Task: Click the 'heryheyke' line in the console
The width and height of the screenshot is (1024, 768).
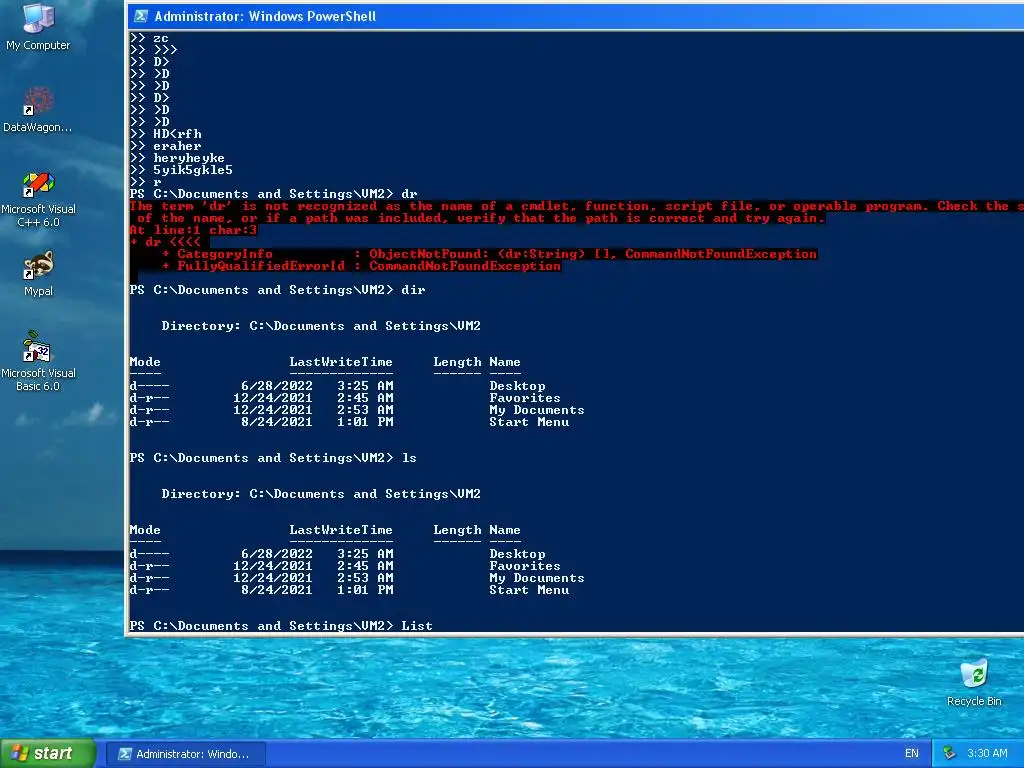Action: [x=189, y=158]
